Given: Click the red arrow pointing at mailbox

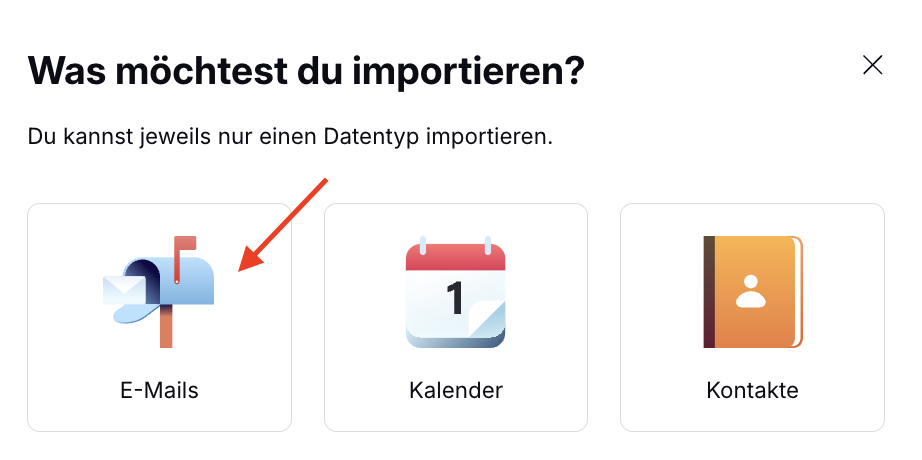Looking at the screenshot, I should 284,224.
